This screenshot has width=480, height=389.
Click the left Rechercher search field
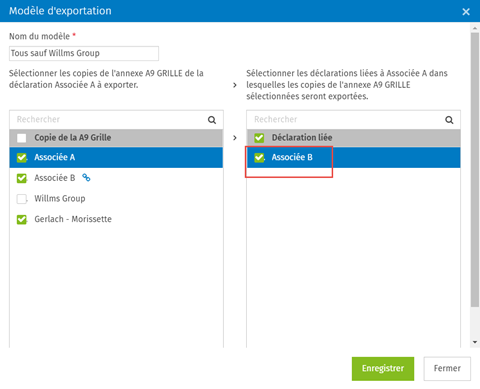108,120
